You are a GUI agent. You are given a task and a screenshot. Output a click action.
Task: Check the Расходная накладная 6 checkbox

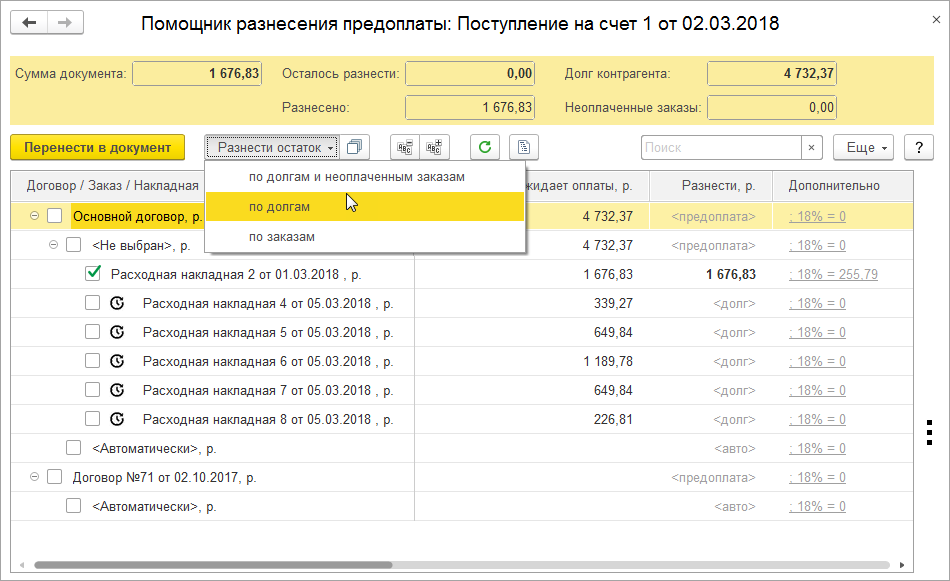point(93,361)
